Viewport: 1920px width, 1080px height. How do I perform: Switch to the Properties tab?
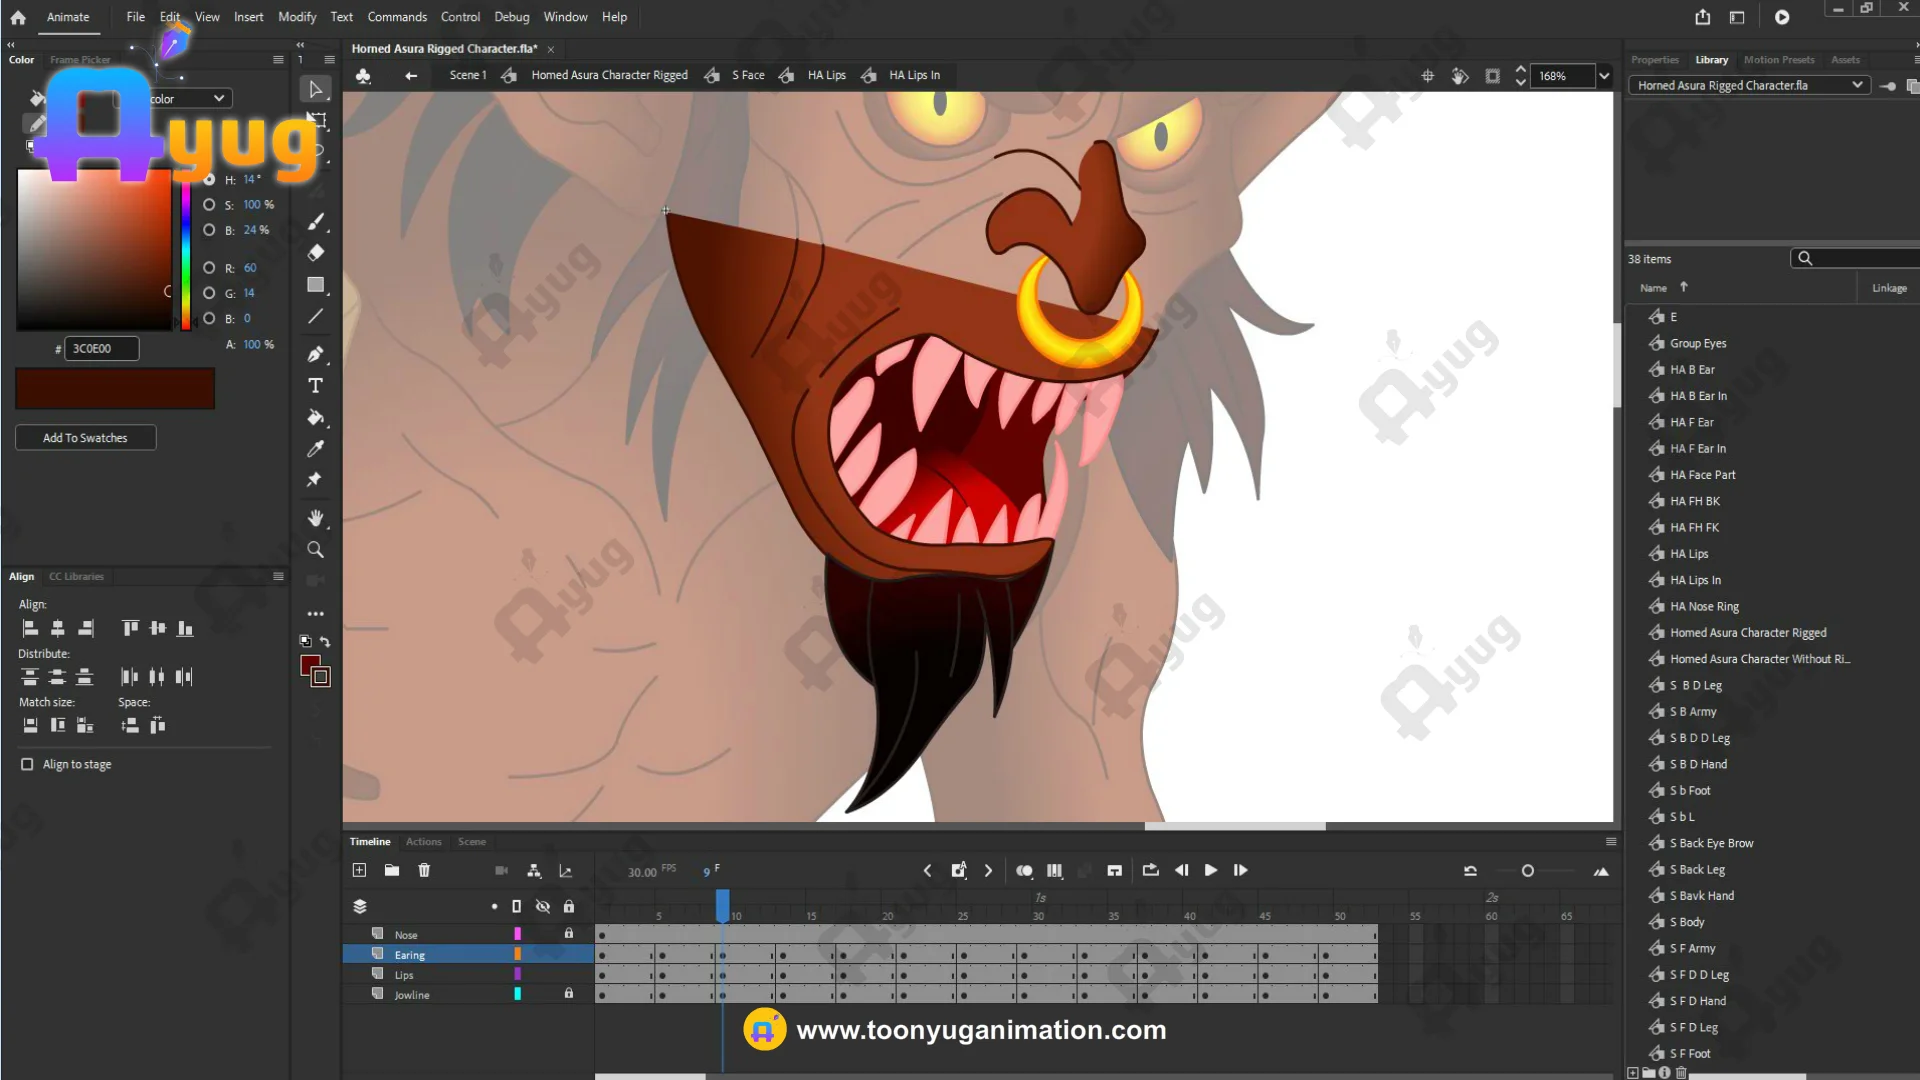pos(1654,60)
